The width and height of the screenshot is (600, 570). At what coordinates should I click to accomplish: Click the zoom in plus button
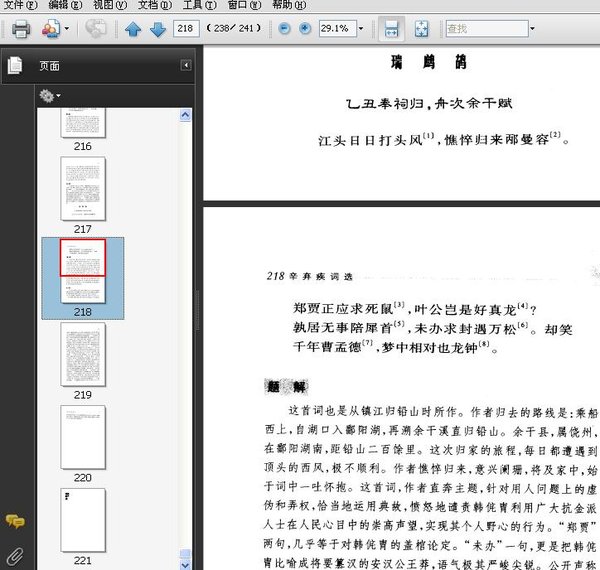(305, 29)
